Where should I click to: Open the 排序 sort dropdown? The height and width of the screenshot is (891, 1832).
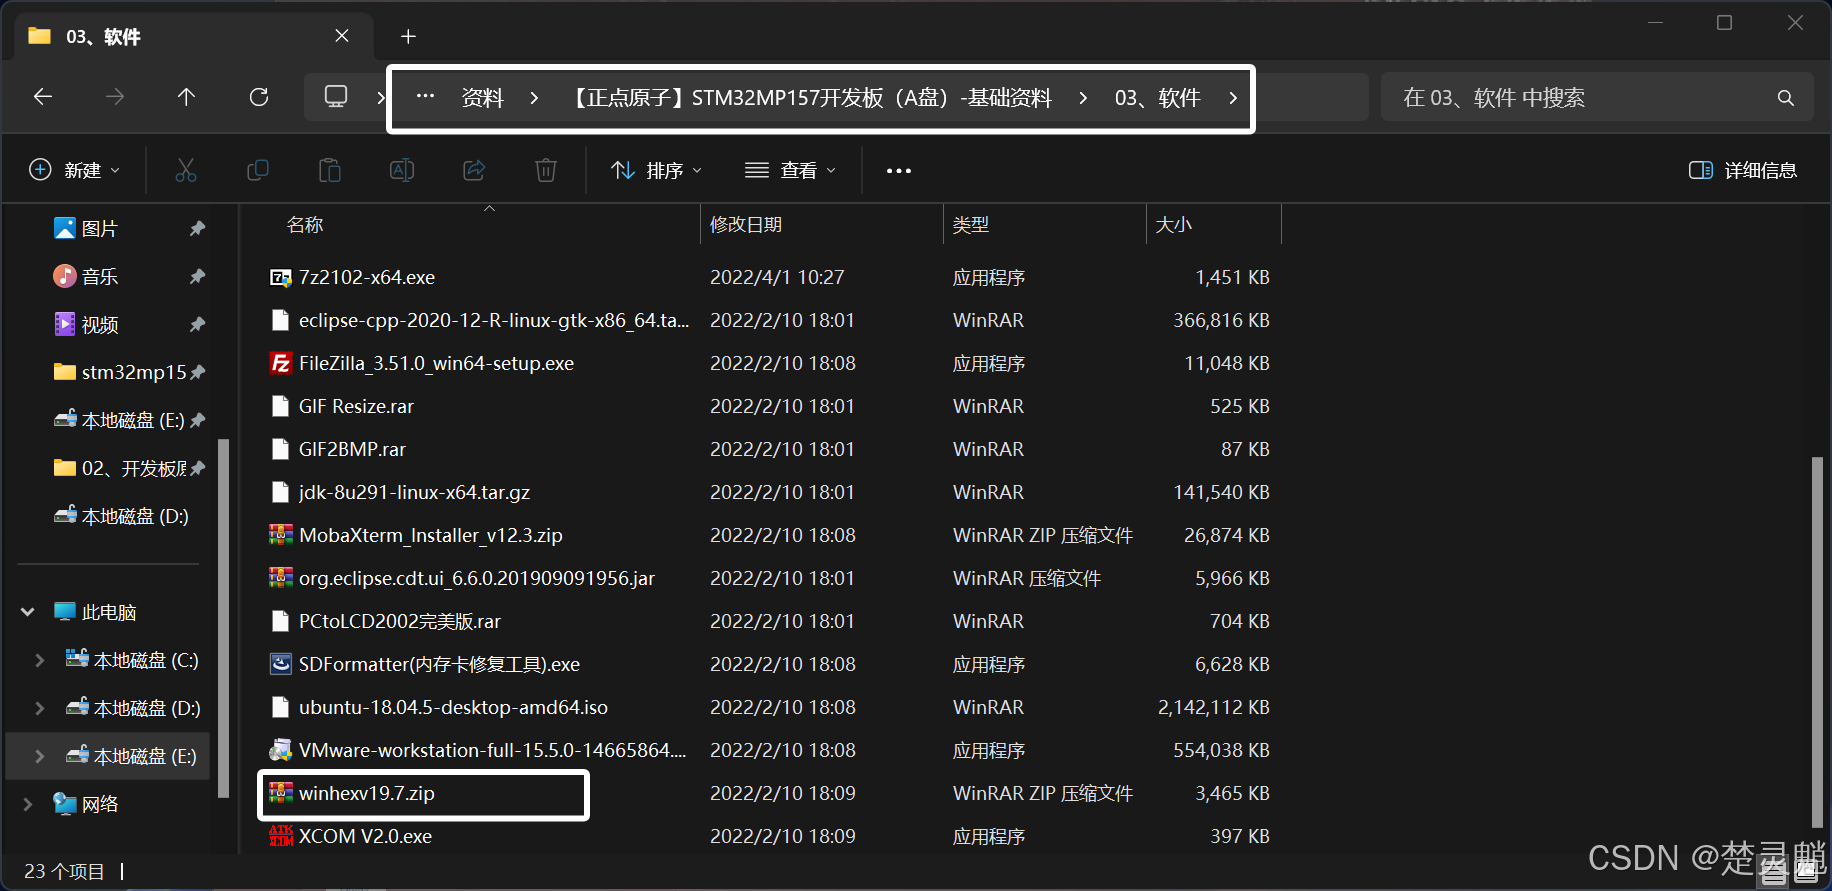tap(656, 170)
